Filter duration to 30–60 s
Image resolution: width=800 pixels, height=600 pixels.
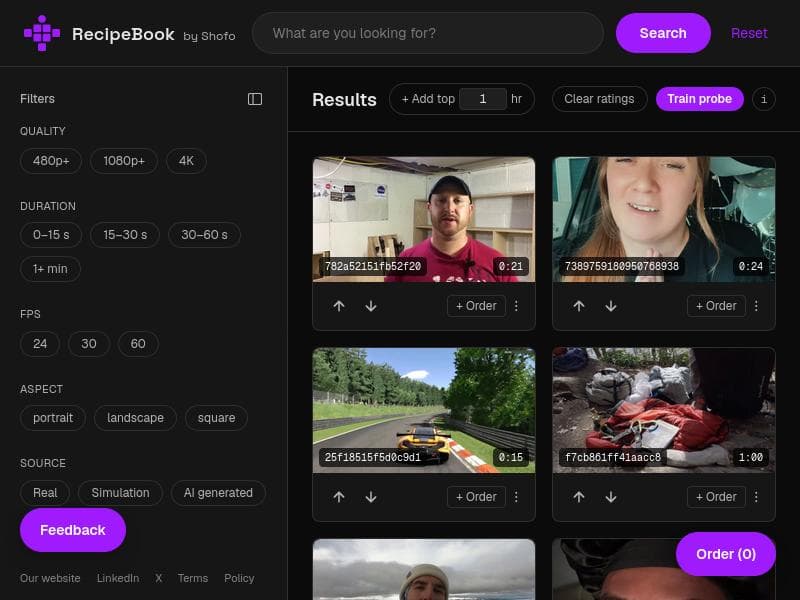tap(204, 235)
